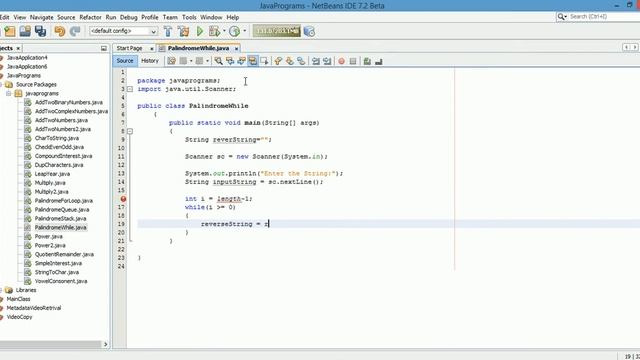This screenshot has height=360, width=640.
Task: Click the Projects panel horizontal scrollbar
Action: pyautogui.click(x=51, y=344)
